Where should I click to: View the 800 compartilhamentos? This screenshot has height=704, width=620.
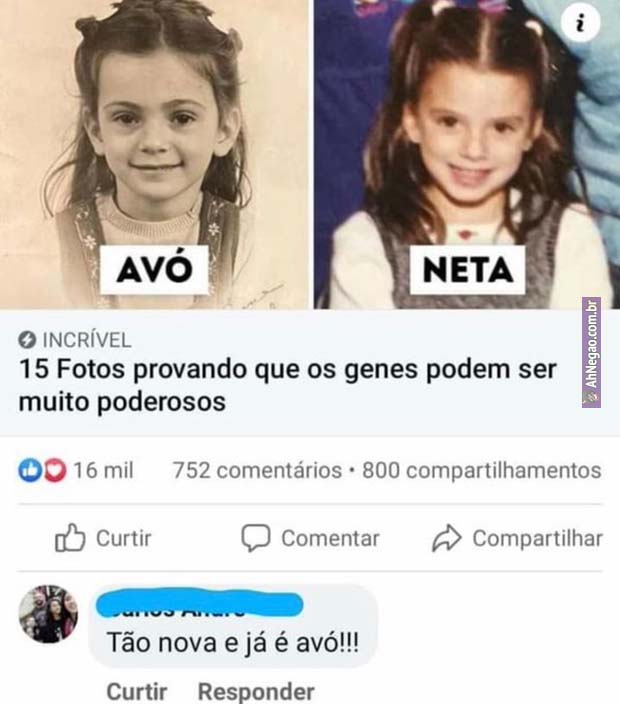pyautogui.click(x=482, y=471)
